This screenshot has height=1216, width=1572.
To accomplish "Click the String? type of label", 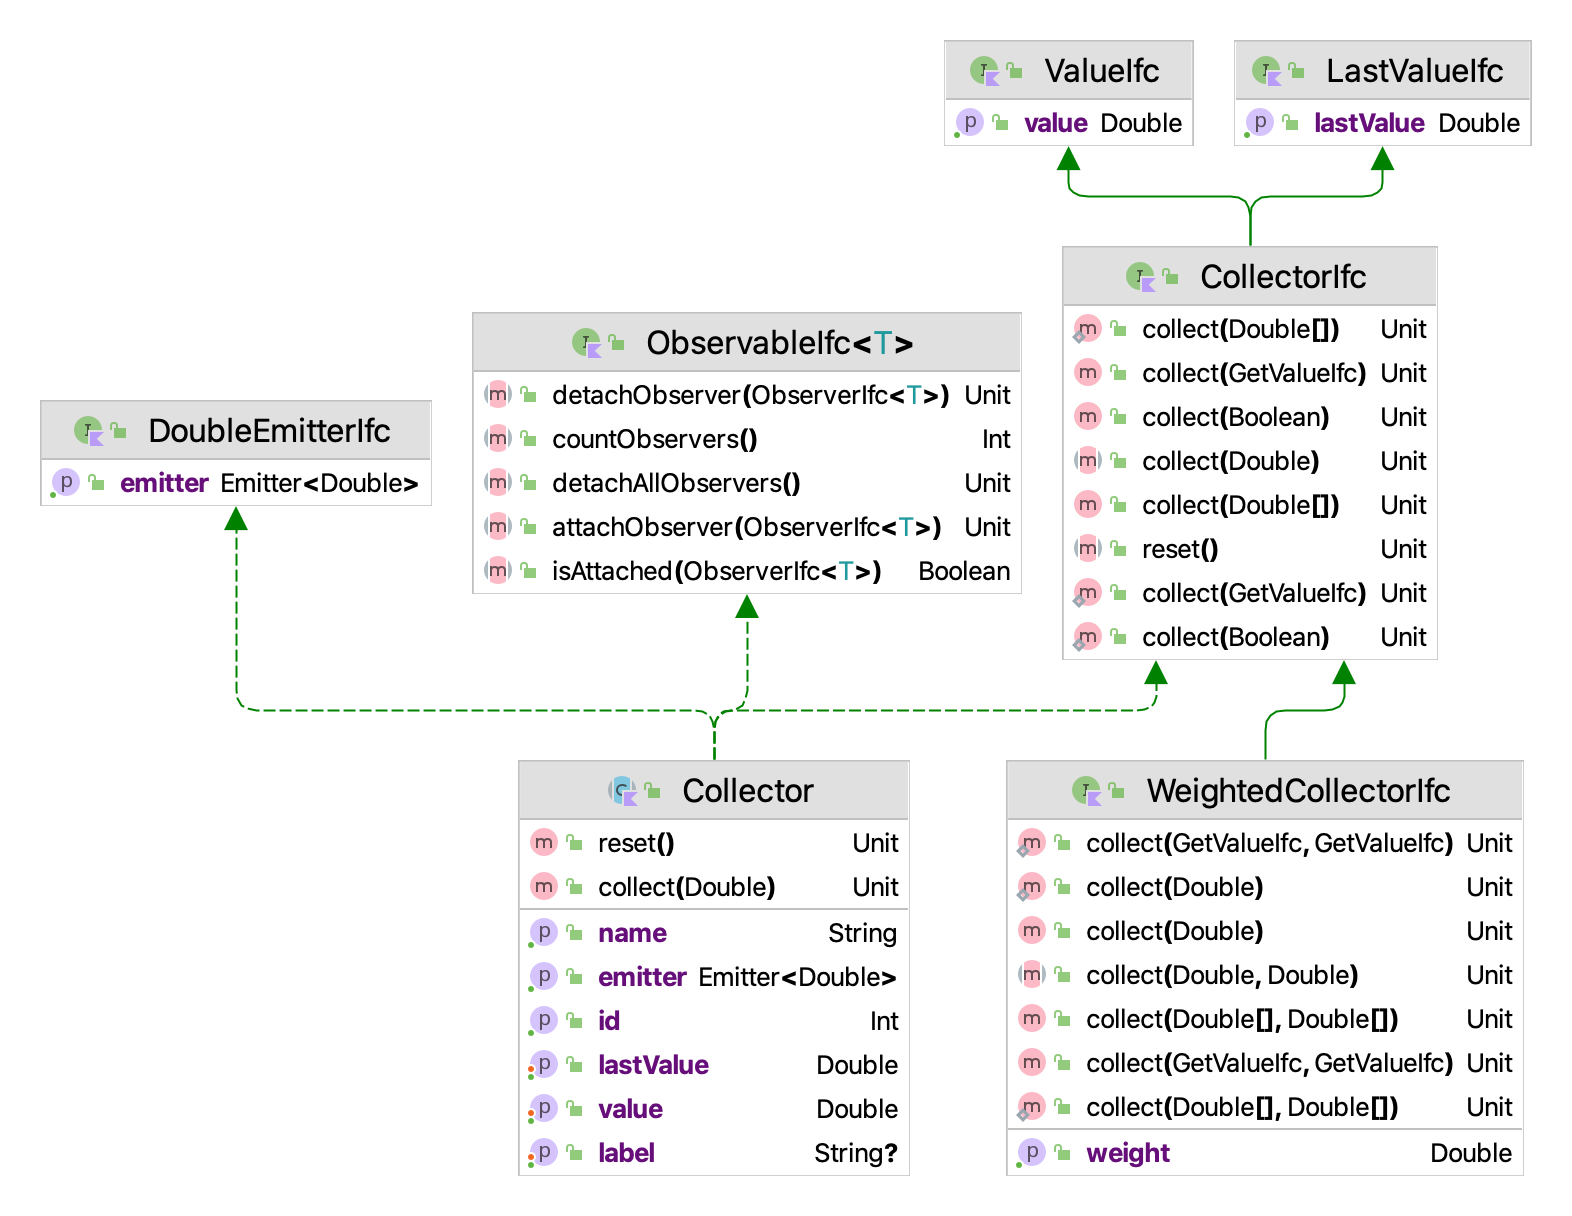I will coord(856,1153).
